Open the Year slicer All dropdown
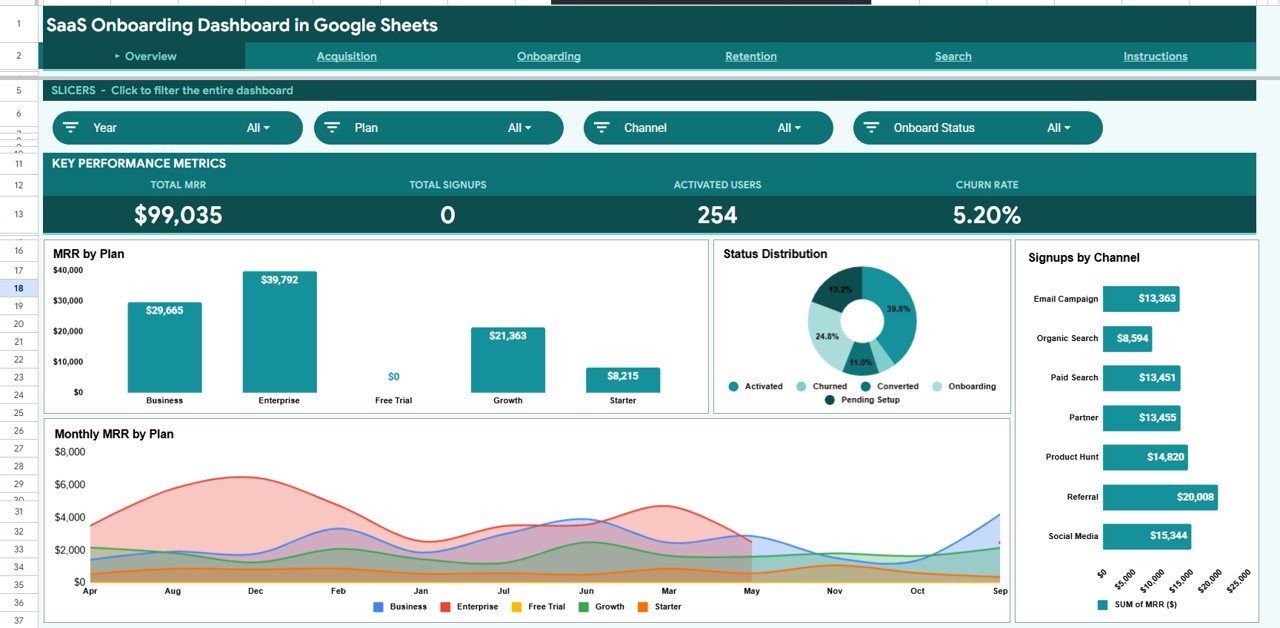Screen dimensions: 1280x628 (258, 128)
